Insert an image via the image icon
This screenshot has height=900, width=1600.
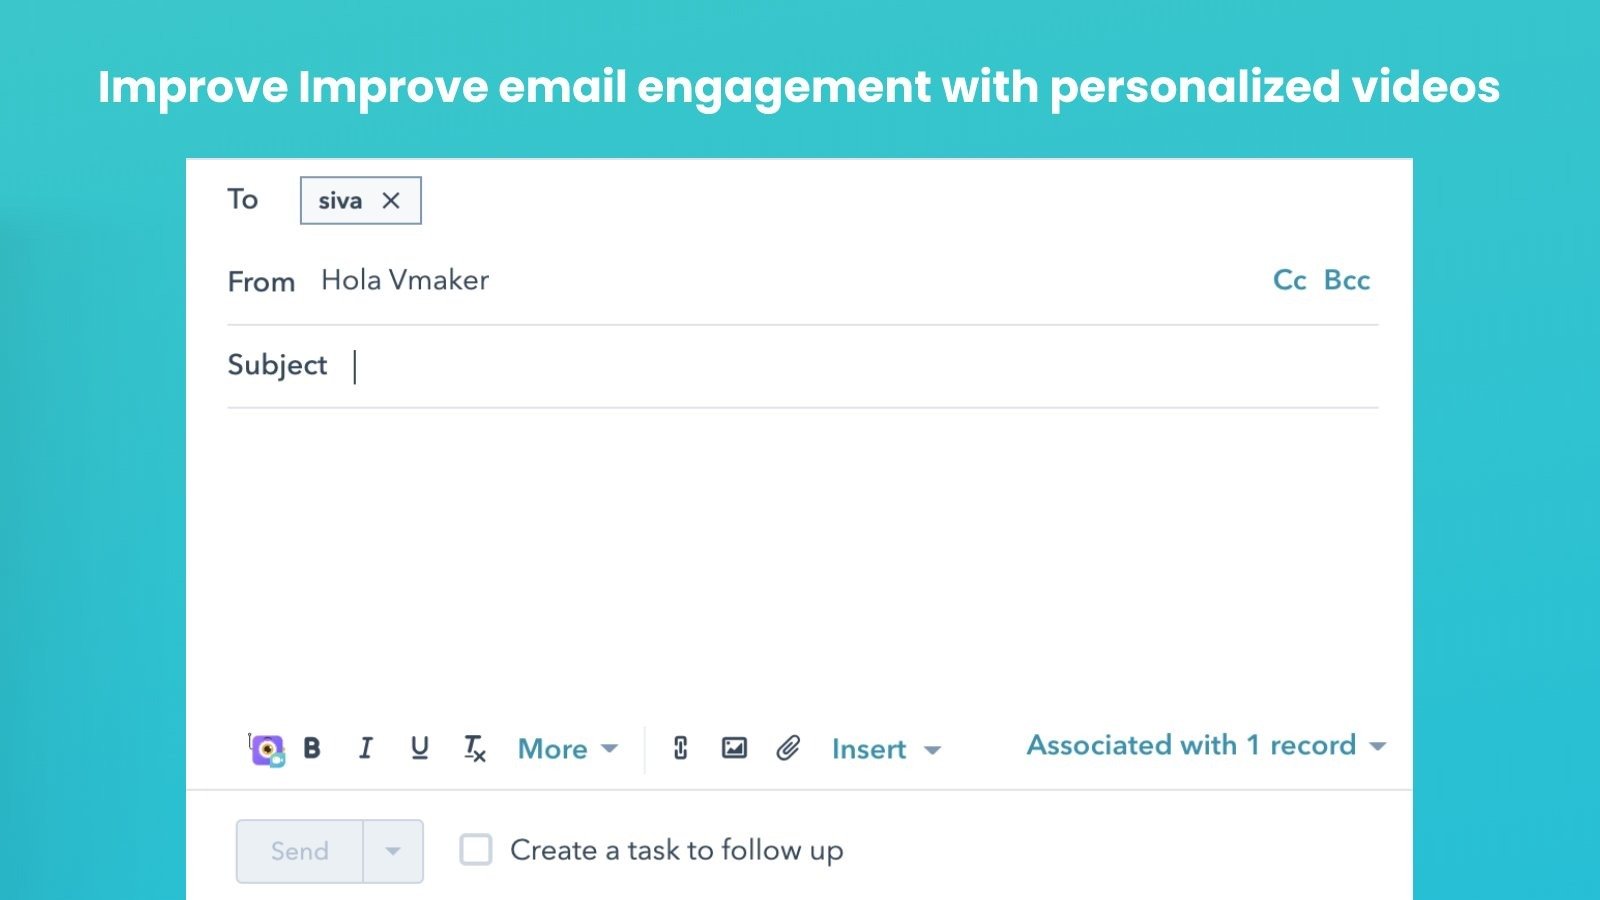pos(734,748)
